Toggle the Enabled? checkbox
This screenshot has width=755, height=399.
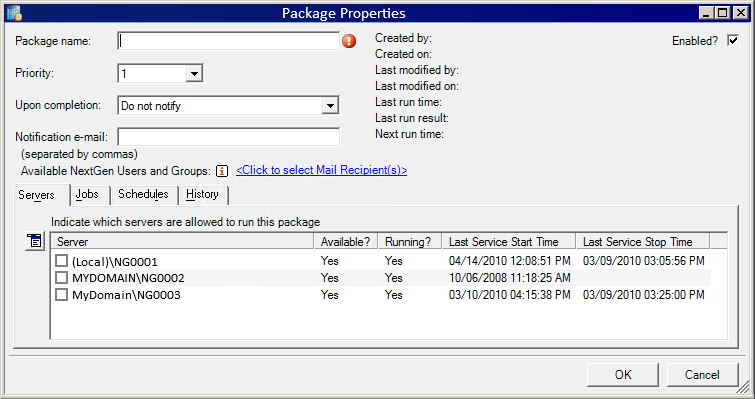(733, 41)
